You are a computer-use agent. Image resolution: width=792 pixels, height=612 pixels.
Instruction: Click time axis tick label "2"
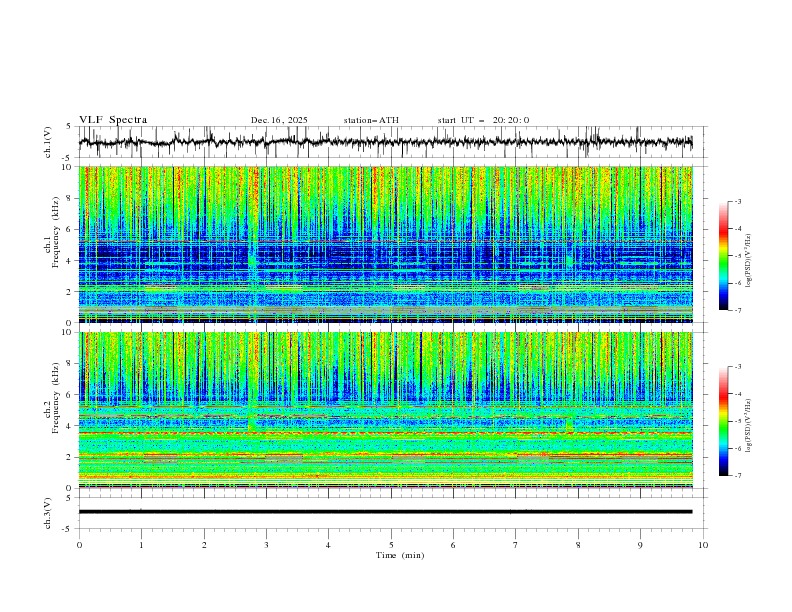pos(204,545)
